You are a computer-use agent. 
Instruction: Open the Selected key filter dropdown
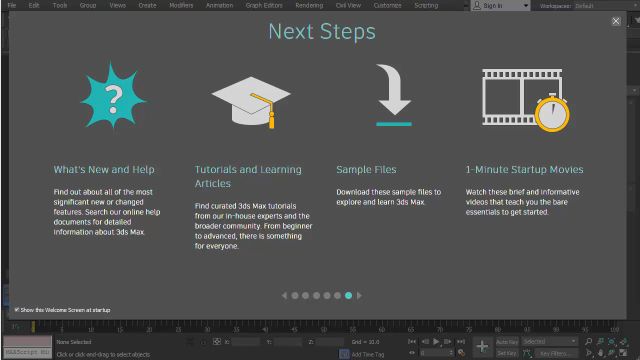(x=550, y=341)
